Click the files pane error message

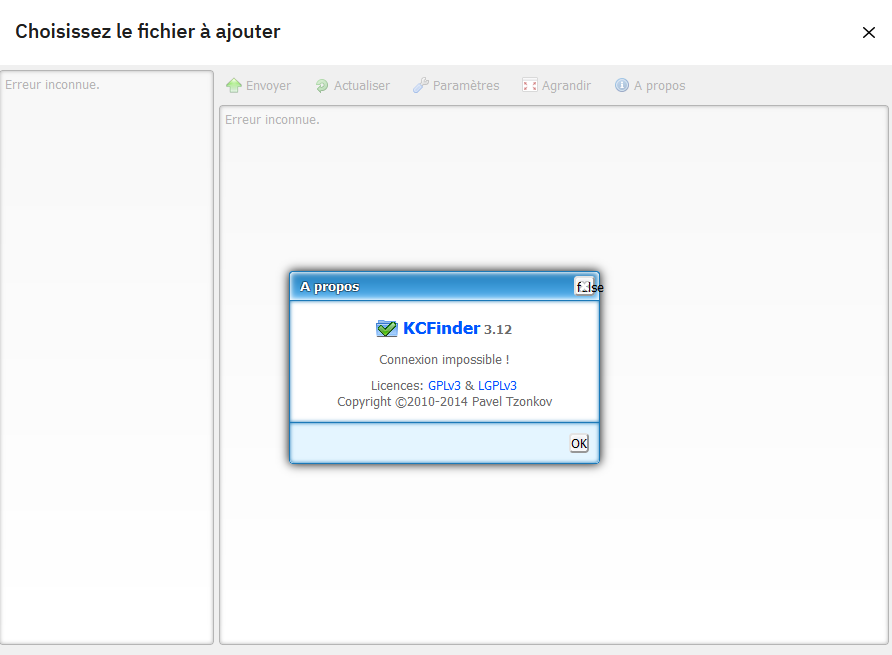[272, 120]
